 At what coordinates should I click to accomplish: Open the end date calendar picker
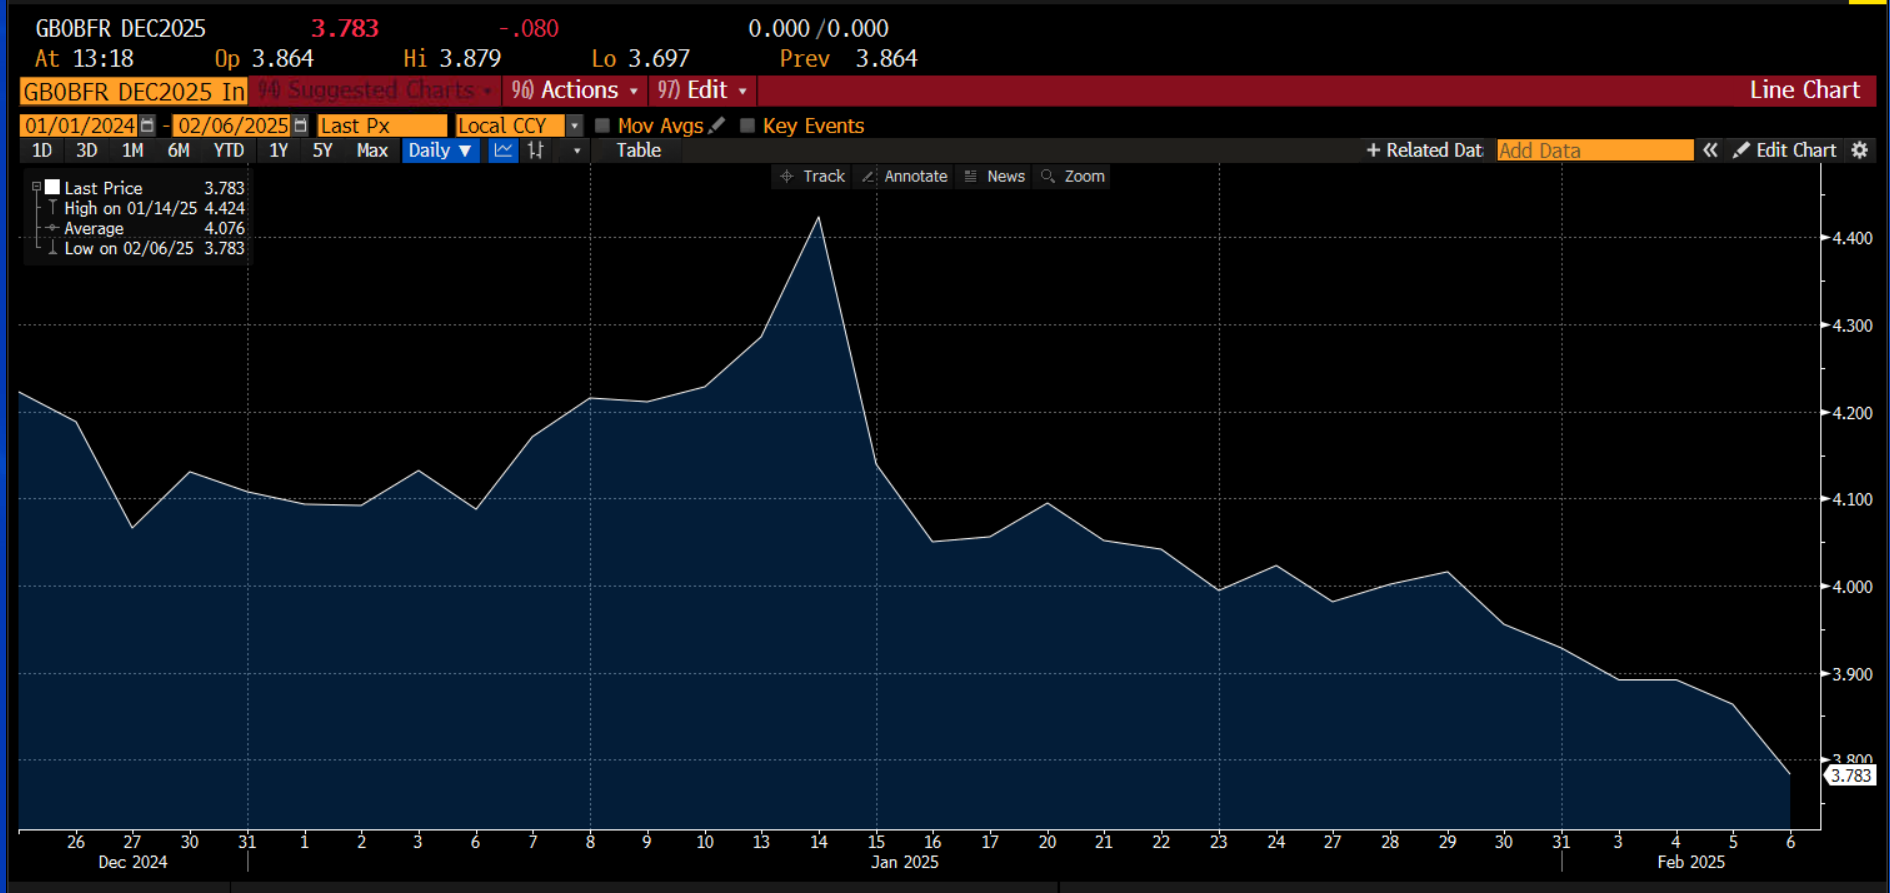tap(300, 125)
